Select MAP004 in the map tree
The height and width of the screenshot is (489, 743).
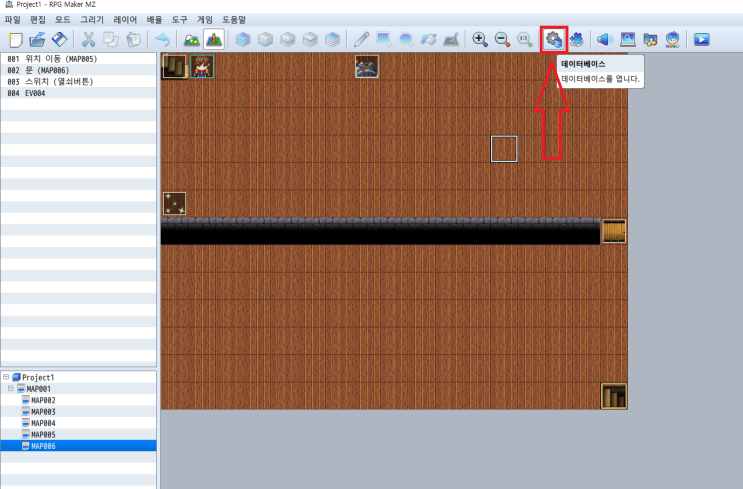click(43, 423)
